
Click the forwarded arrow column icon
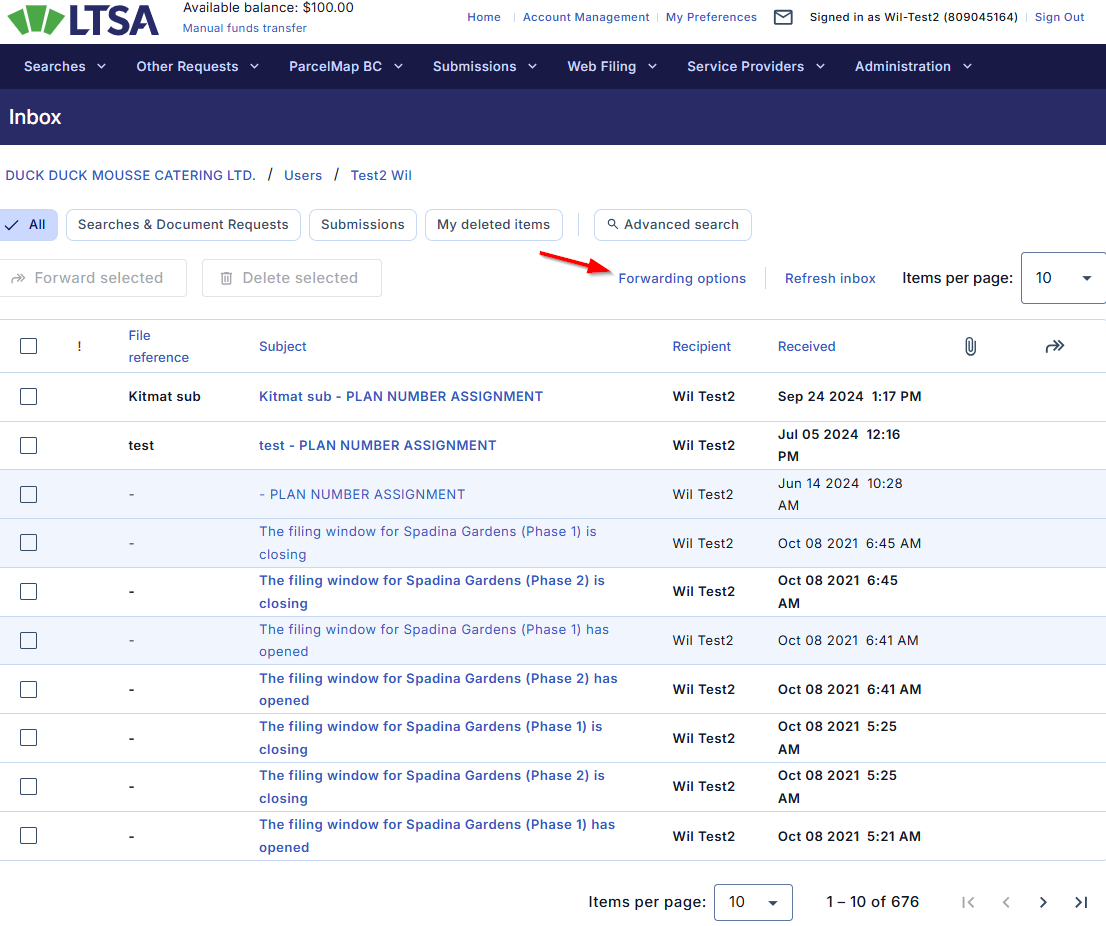click(1054, 346)
